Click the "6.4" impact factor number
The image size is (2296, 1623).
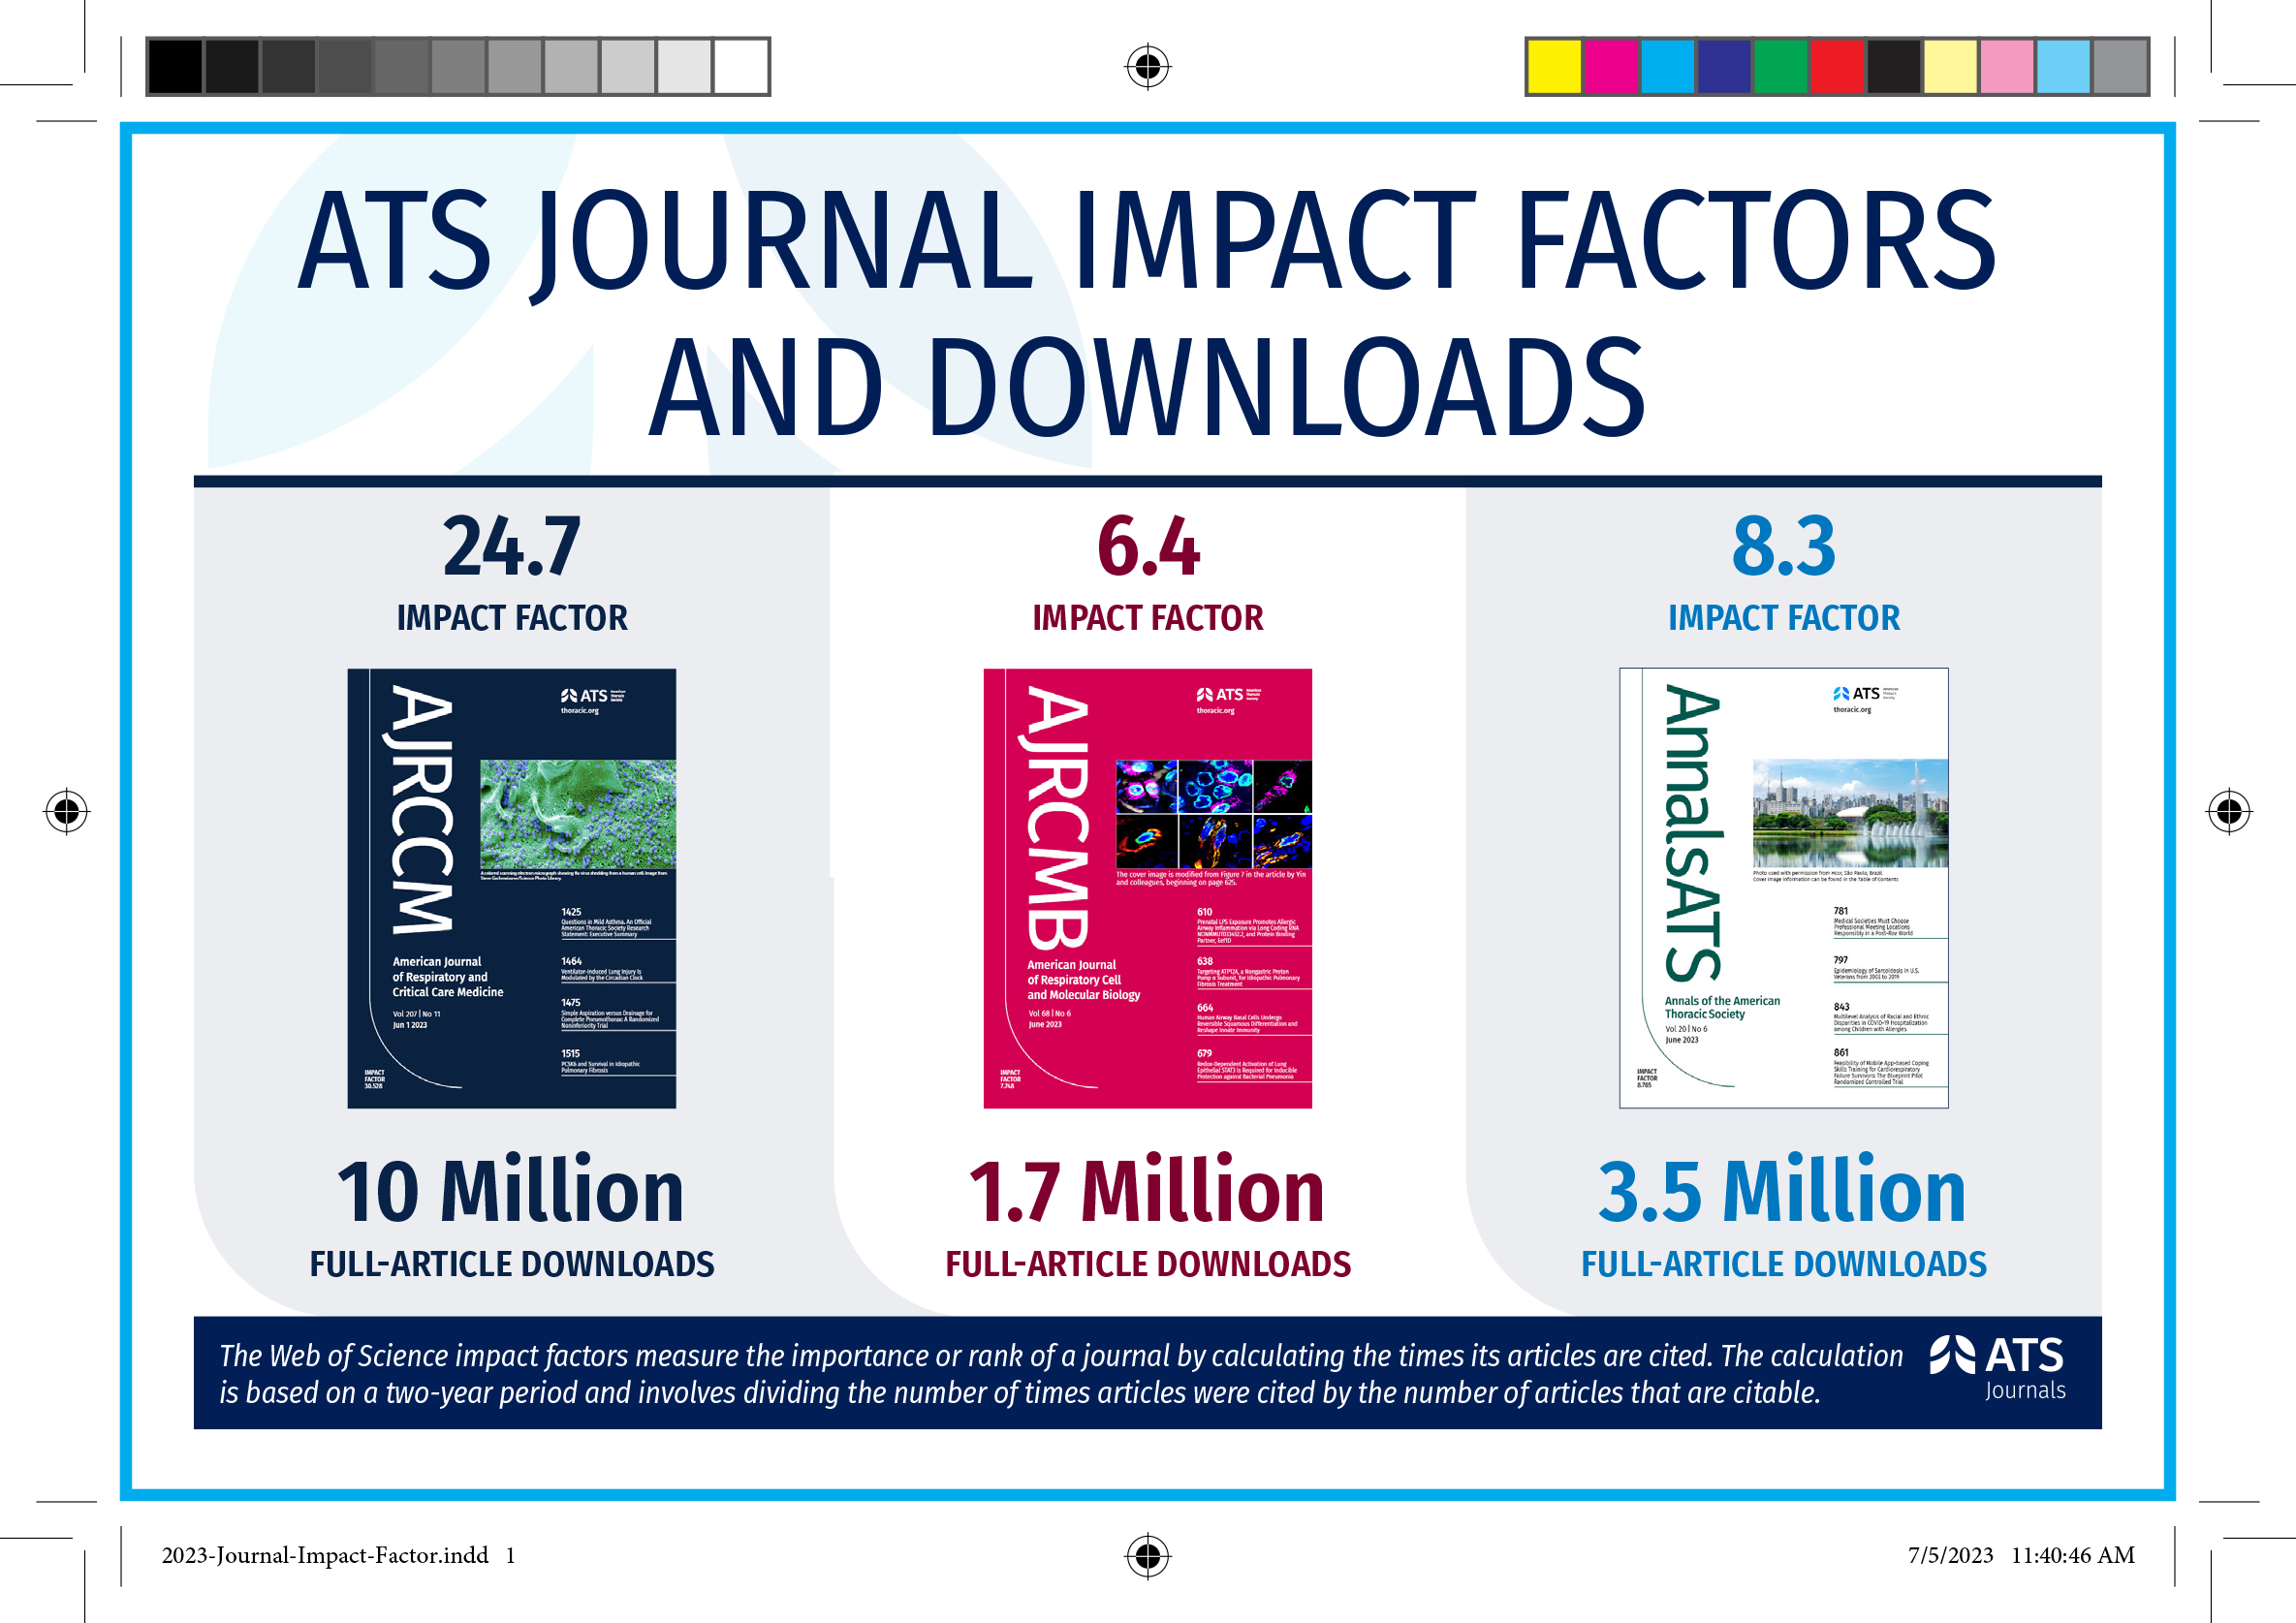tap(1148, 546)
